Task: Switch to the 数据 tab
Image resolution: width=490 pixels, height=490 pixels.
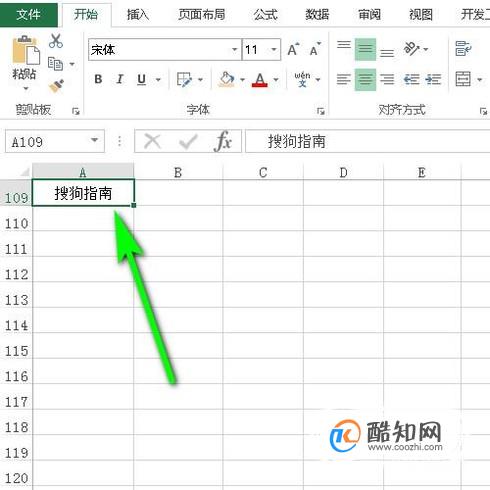Action: pyautogui.click(x=317, y=15)
